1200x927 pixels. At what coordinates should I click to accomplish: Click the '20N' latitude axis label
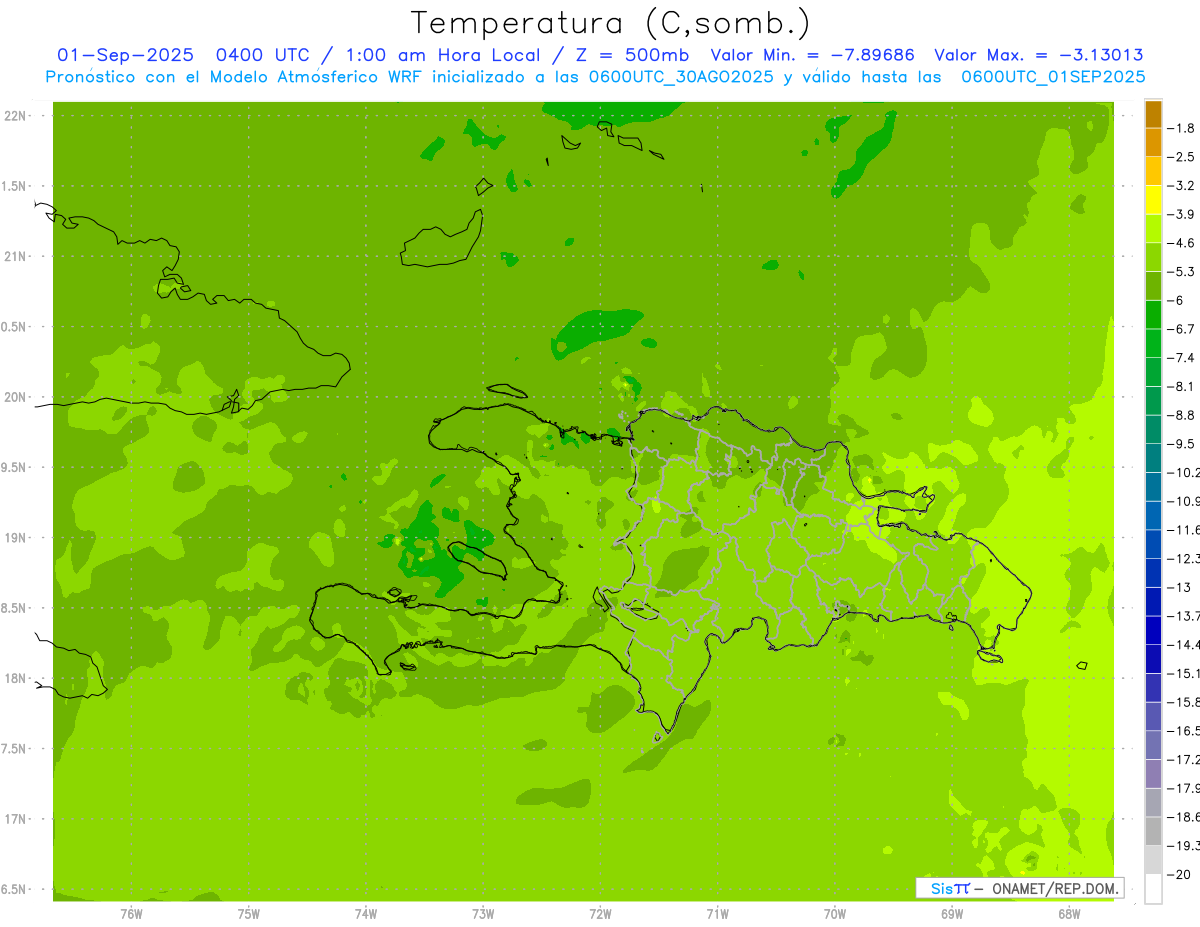pyautogui.click(x=16, y=397)
